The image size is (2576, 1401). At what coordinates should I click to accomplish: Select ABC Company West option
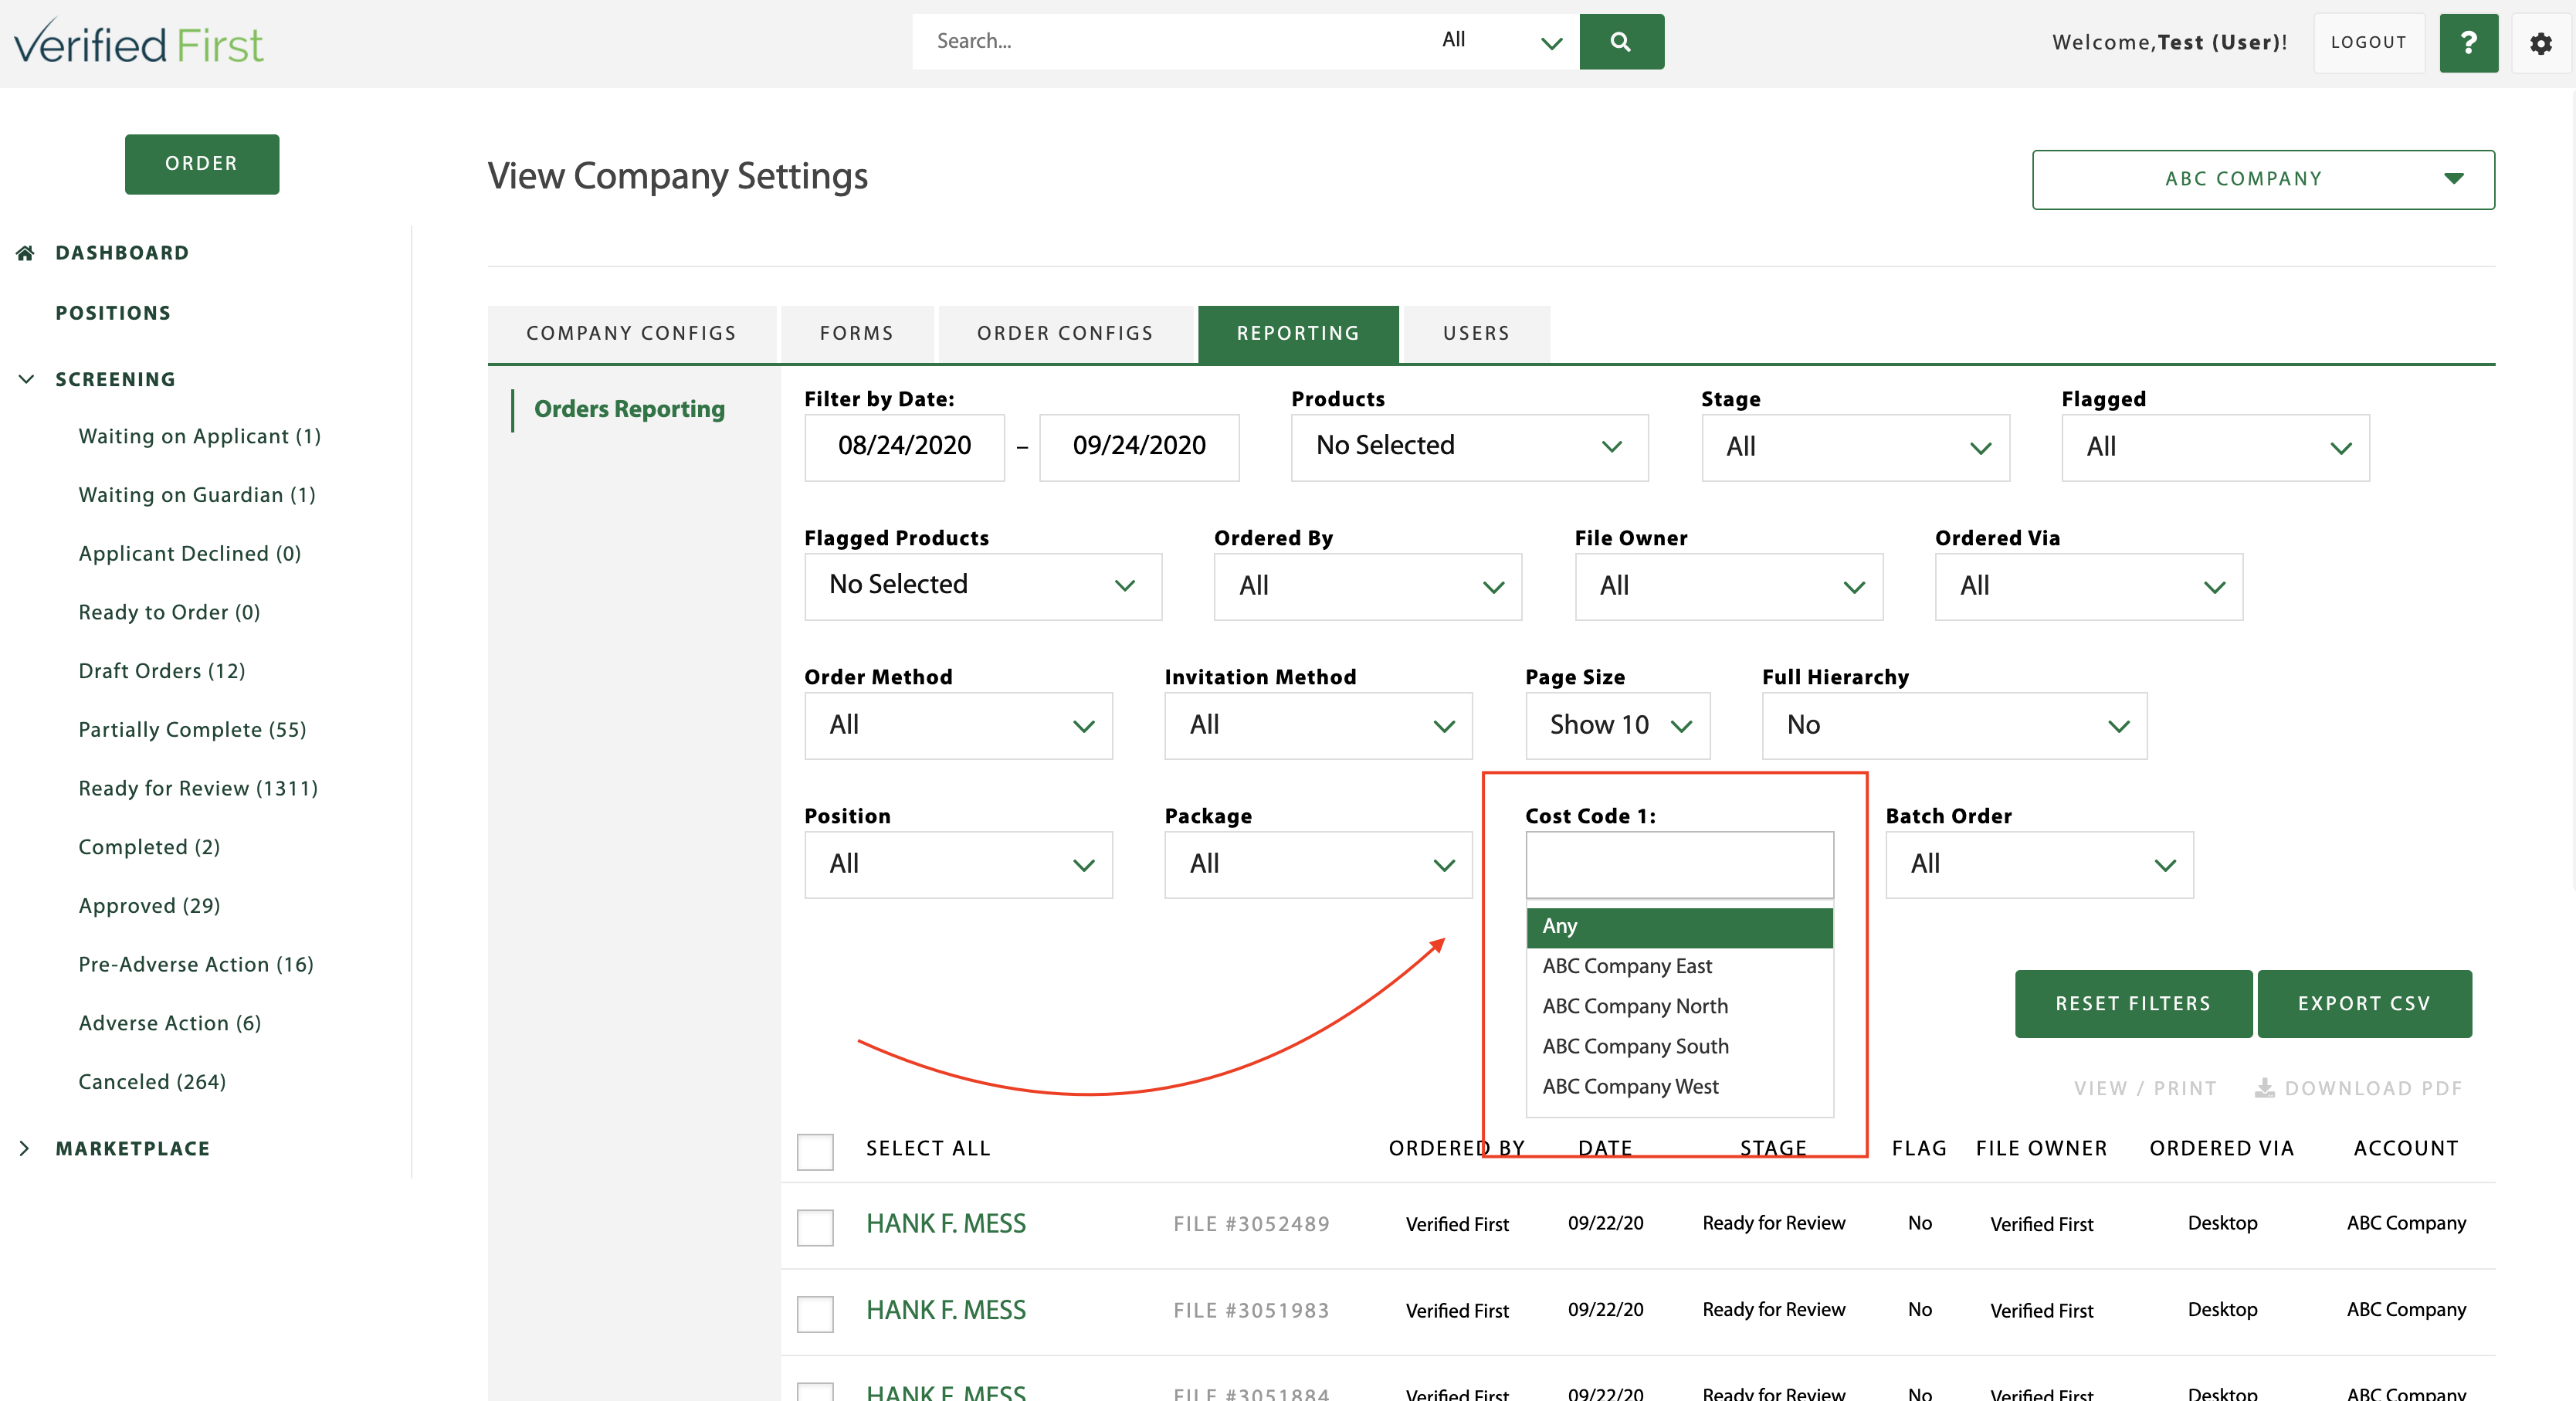click(x=1679, y=1087)
